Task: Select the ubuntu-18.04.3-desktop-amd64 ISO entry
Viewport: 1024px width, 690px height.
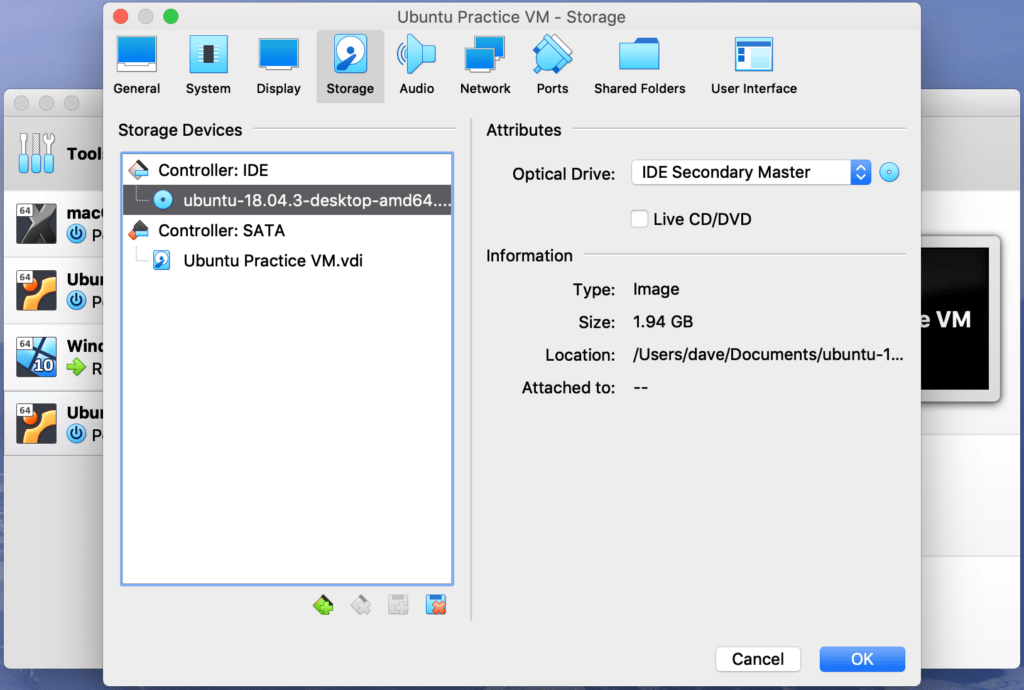Action: (x=287, y=200)
